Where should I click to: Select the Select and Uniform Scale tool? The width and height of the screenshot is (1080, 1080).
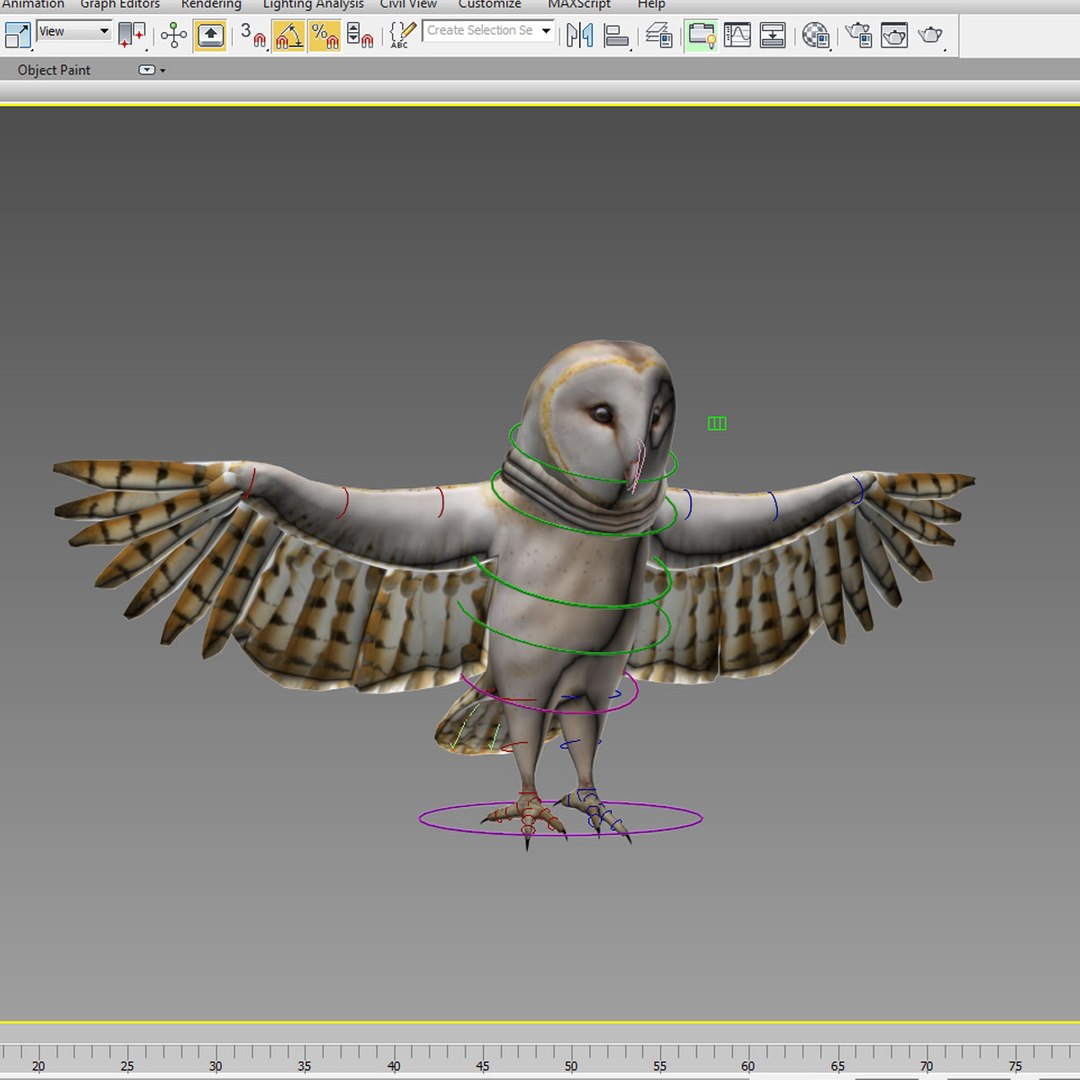click(17, 35)
